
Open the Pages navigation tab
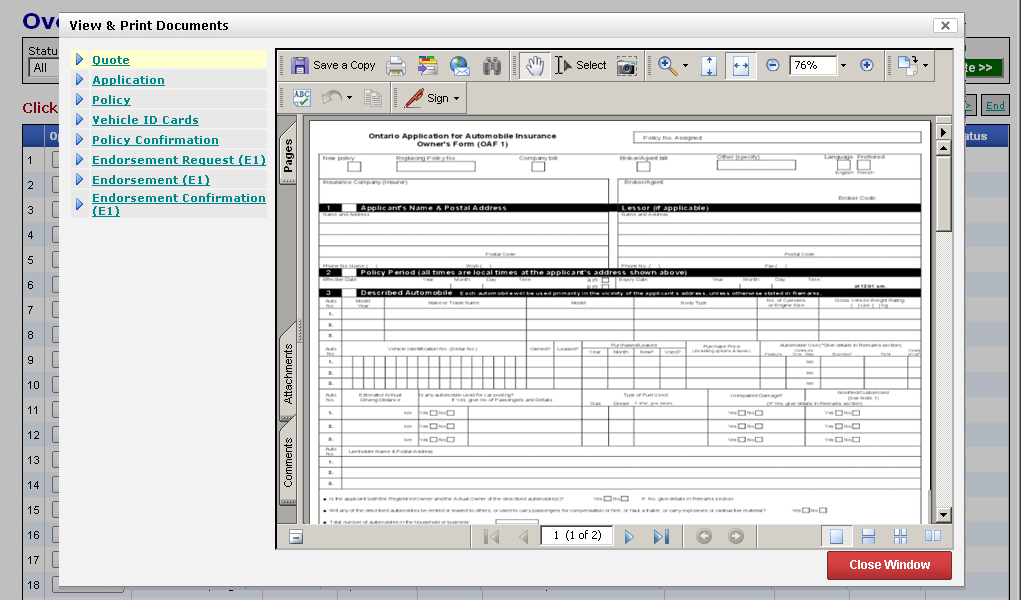[288, 154]
